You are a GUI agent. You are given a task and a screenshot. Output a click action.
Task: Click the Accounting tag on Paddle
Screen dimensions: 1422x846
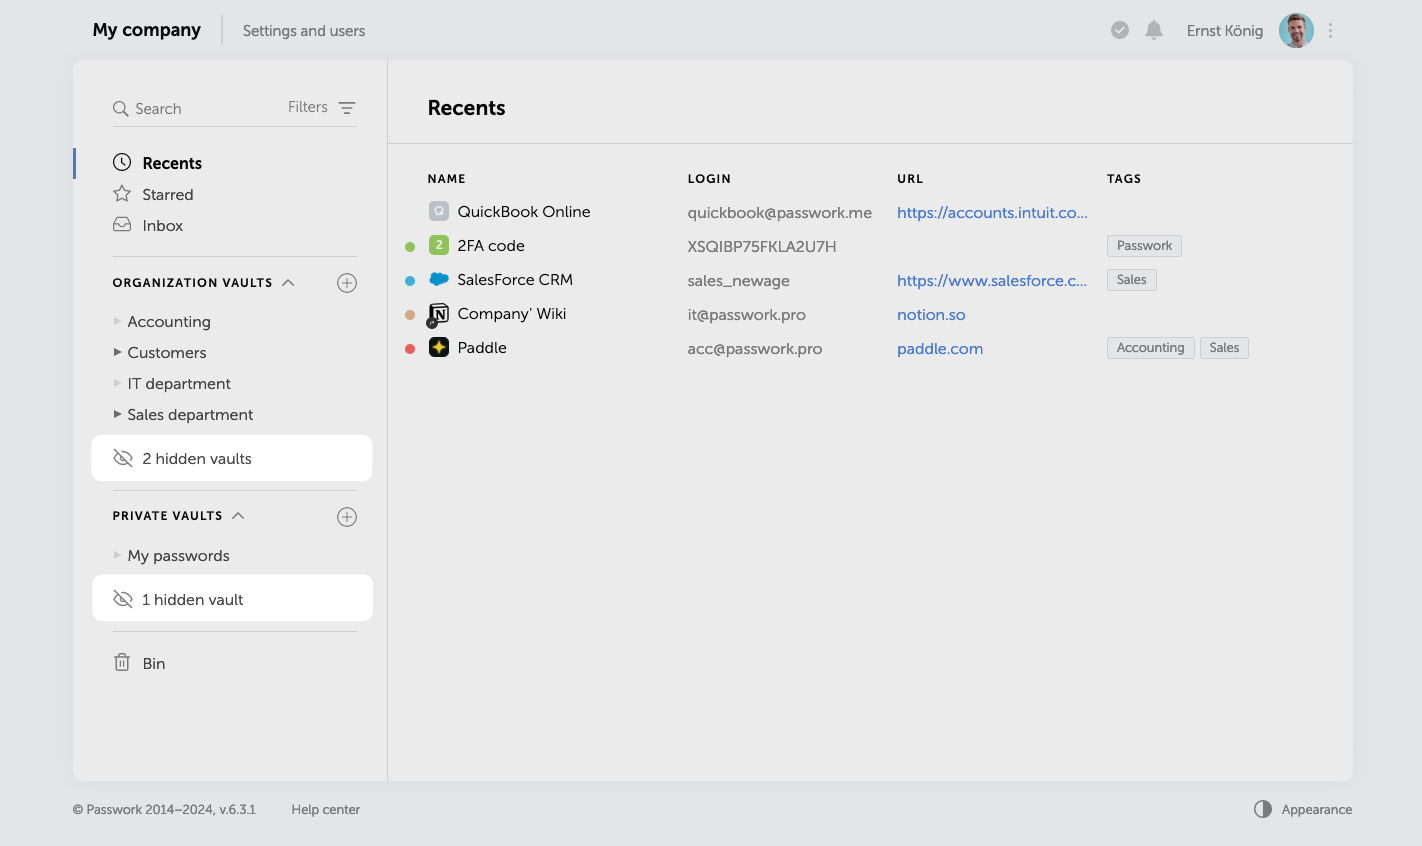[1150, 347]
